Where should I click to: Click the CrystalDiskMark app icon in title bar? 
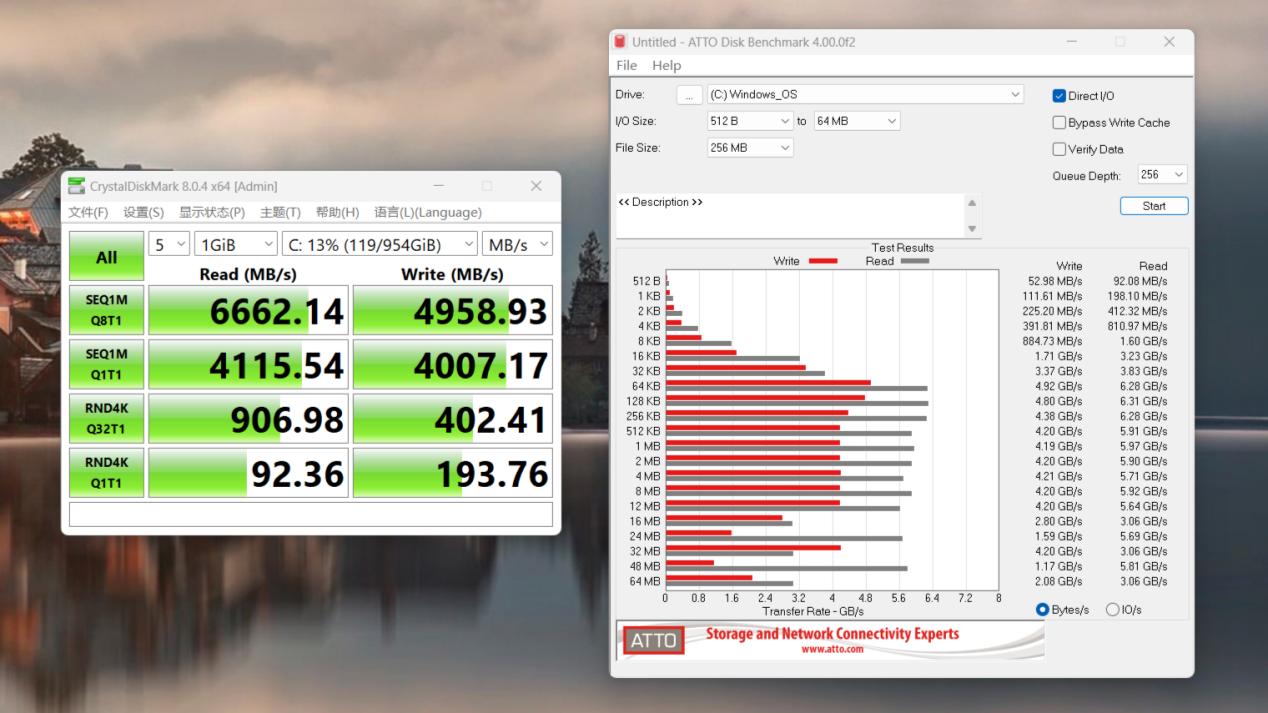77,186
